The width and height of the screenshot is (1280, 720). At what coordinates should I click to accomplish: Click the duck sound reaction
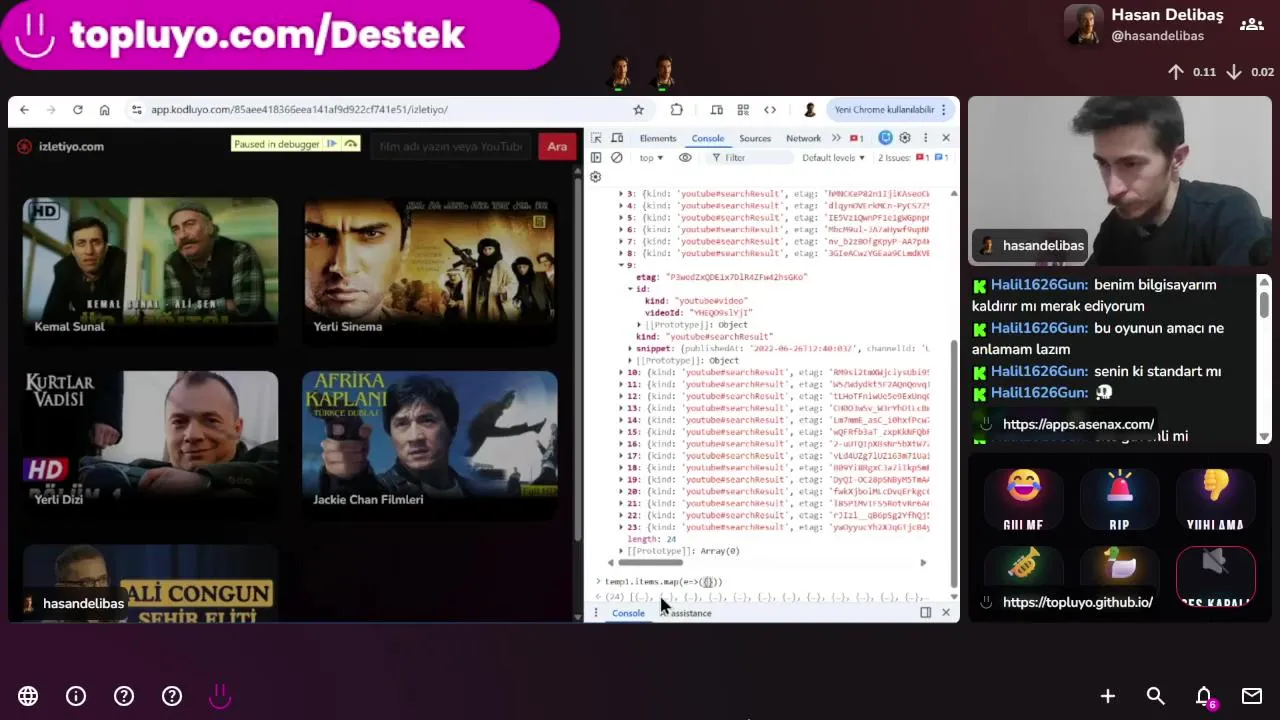[x=1119, y=577]
